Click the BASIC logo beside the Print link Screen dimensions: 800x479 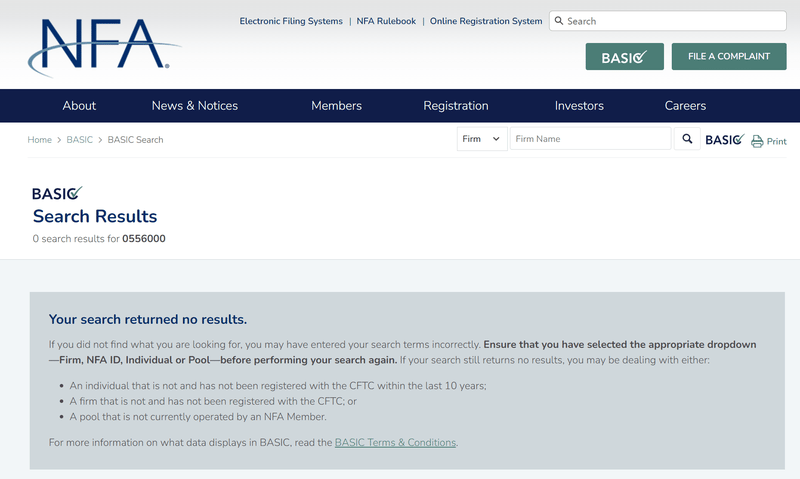[x=725, y=139]
